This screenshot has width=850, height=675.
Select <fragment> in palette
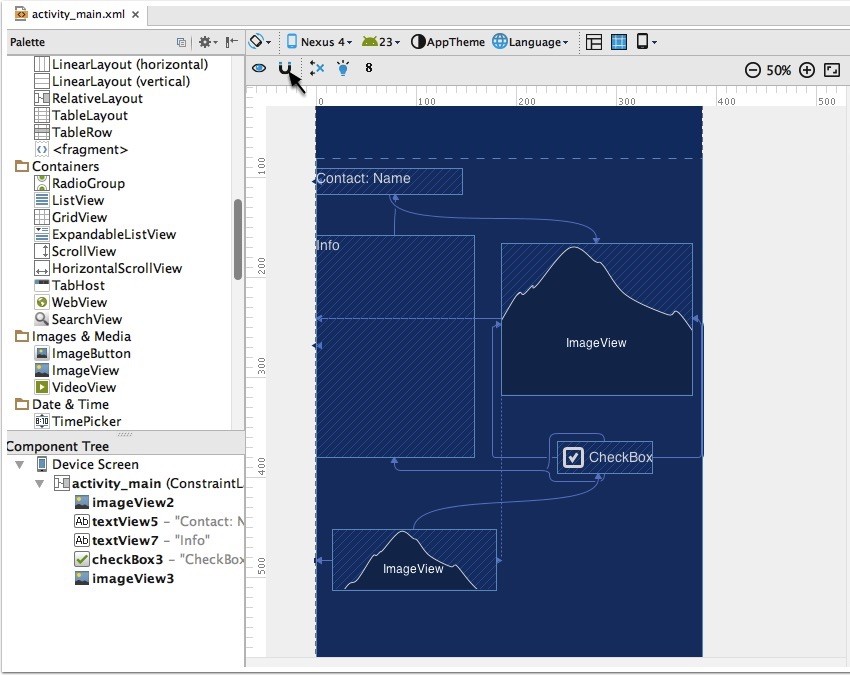pos(81,149)
